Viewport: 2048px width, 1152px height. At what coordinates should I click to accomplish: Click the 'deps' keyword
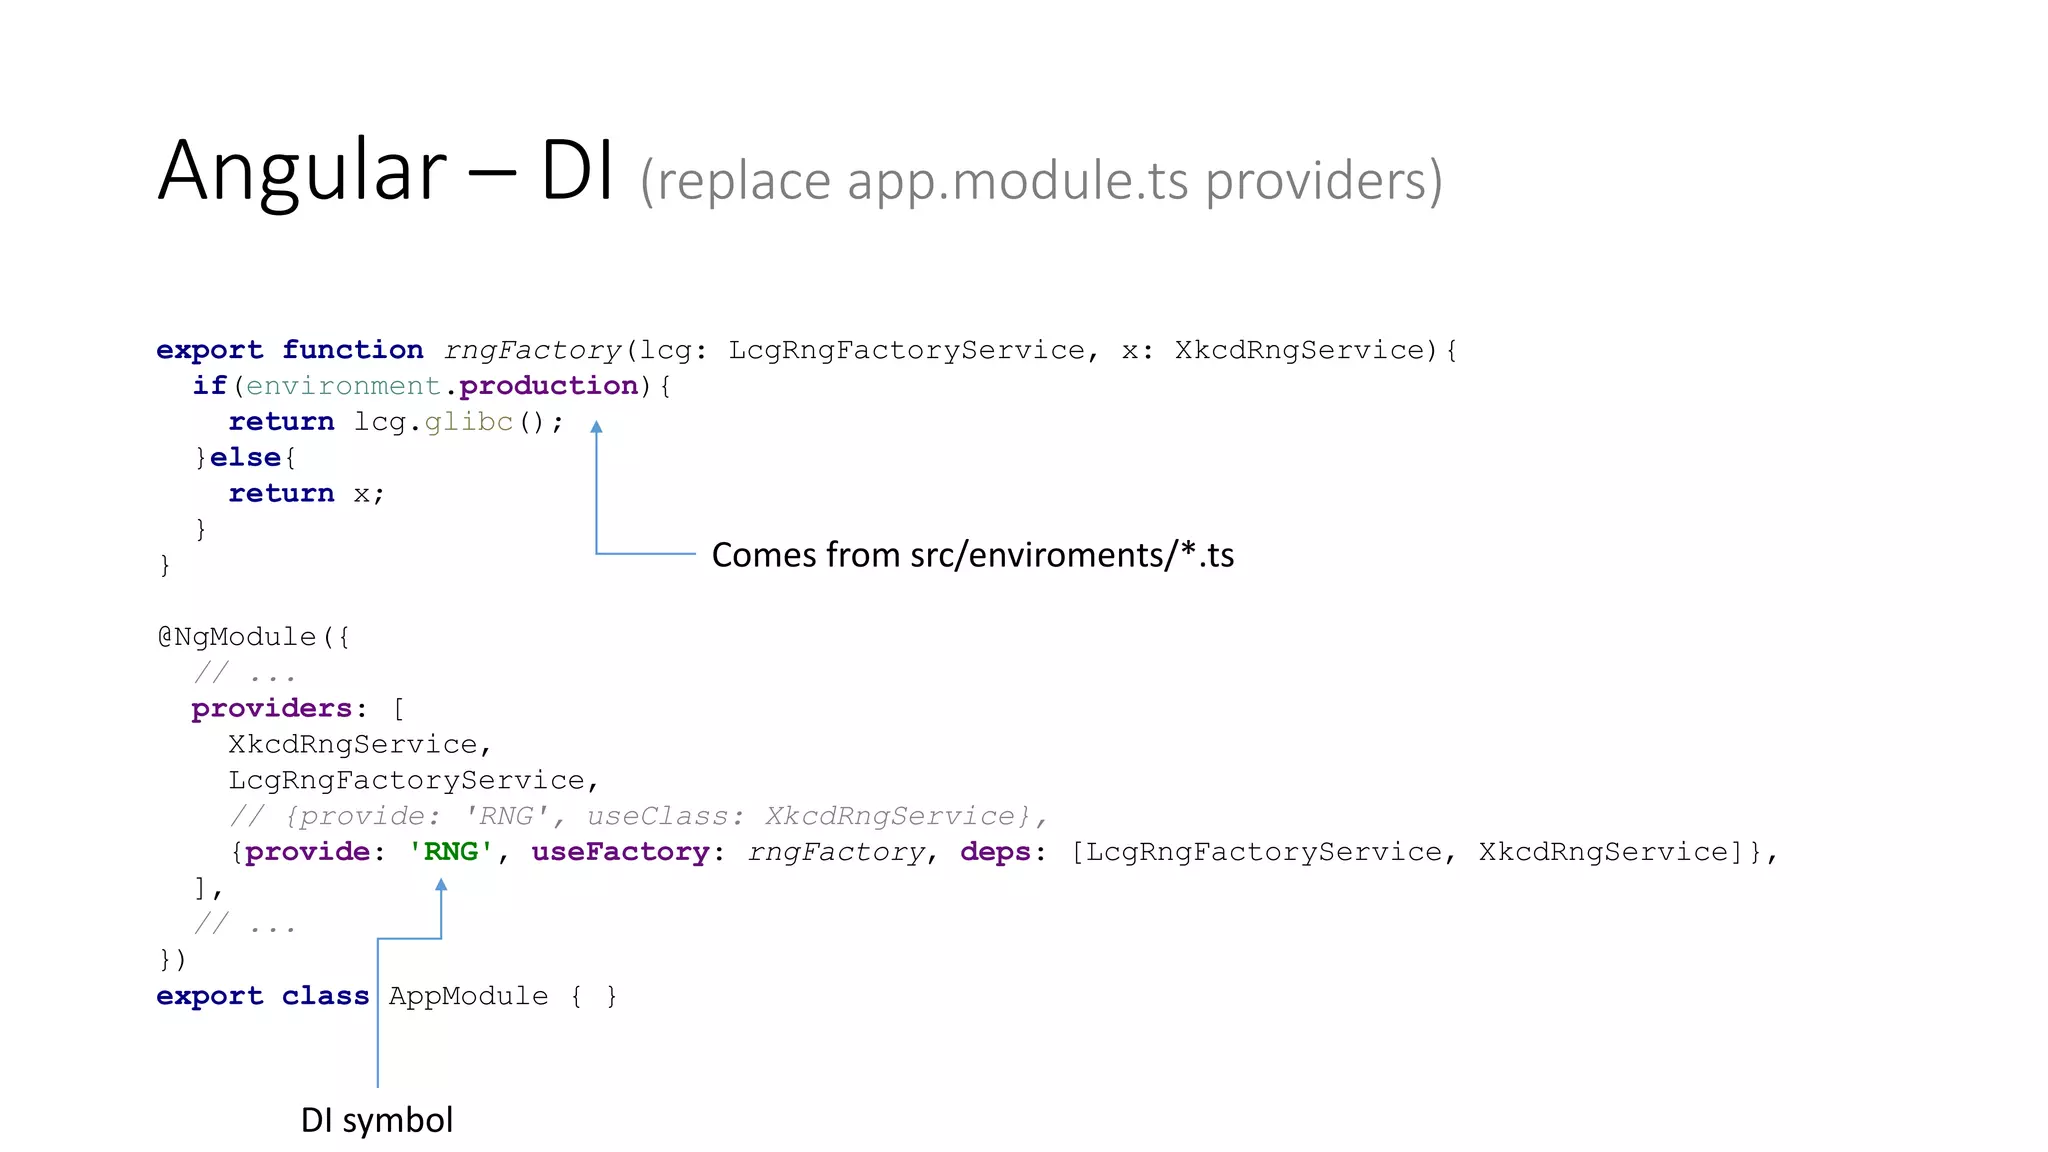[994, 852]
